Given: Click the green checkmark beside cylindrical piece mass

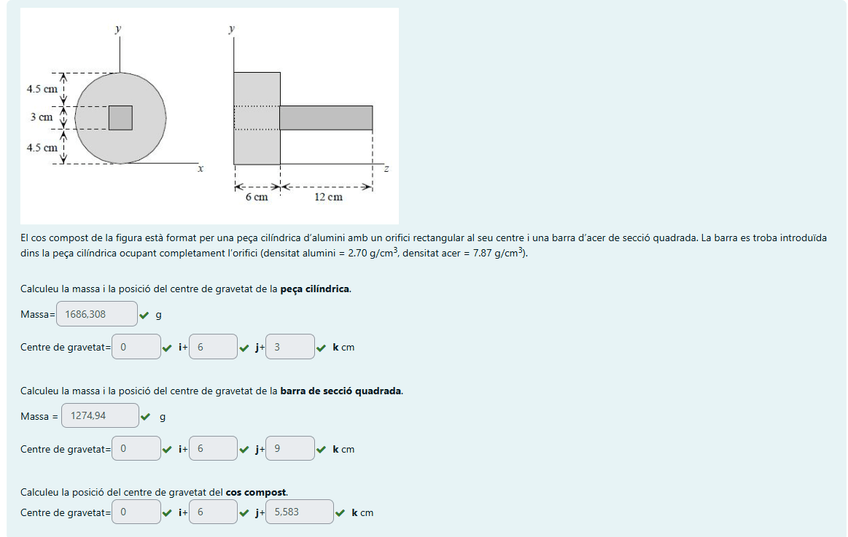Looking at the screenshot, I should (146, 315).
